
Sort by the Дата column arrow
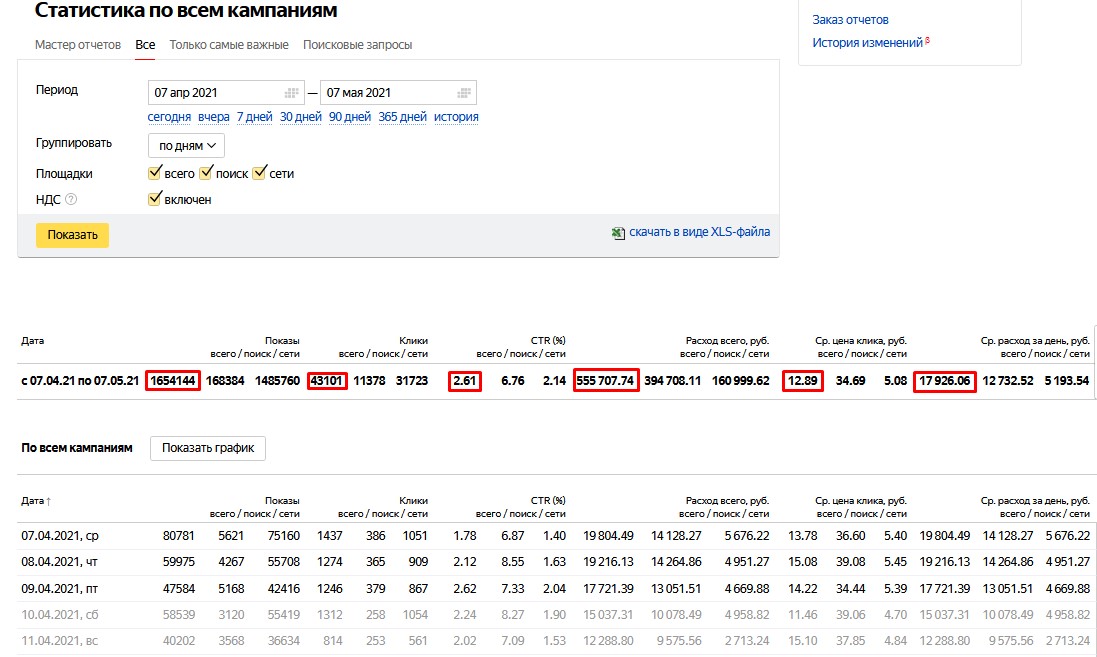[x=48, y=501]
